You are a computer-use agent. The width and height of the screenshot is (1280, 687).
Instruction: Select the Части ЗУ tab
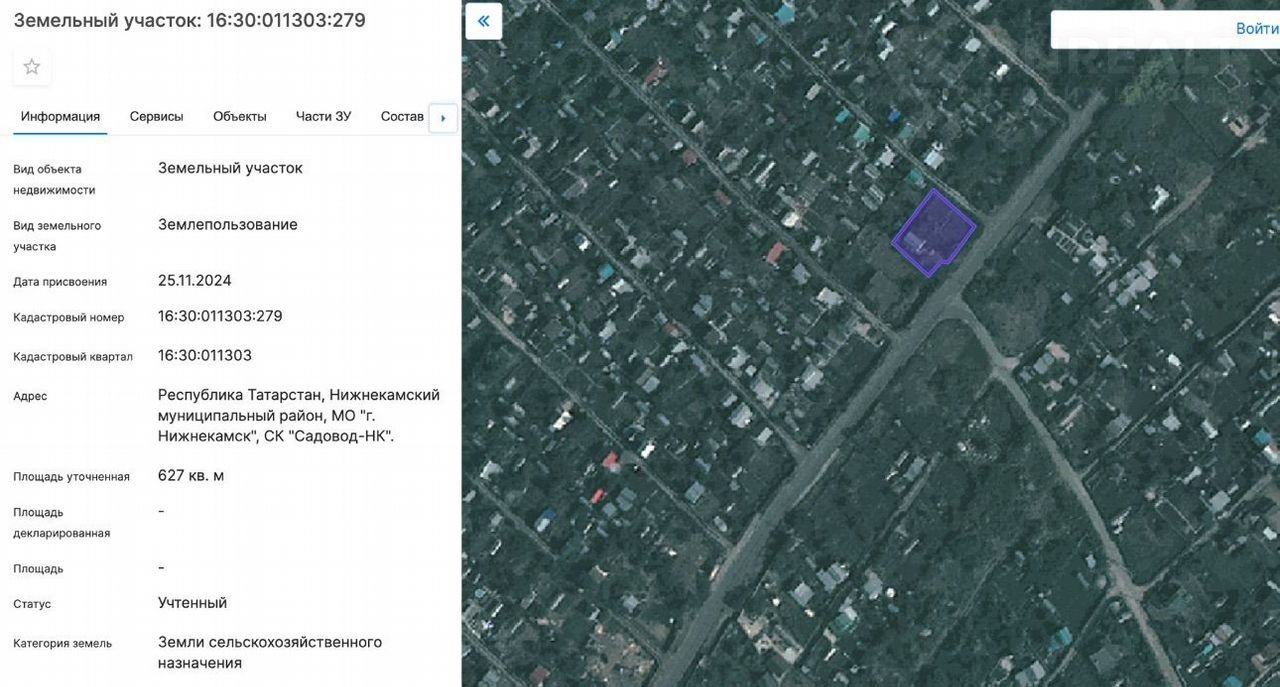[x=323, y=116]
